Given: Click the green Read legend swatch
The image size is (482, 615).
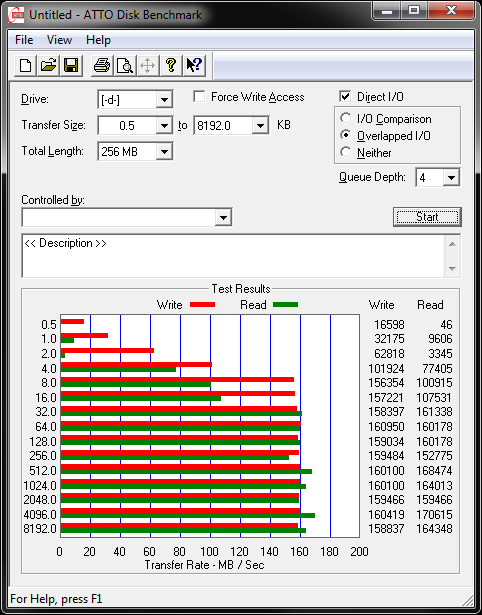Looking at the screenshot, I should tap(285, 305).
